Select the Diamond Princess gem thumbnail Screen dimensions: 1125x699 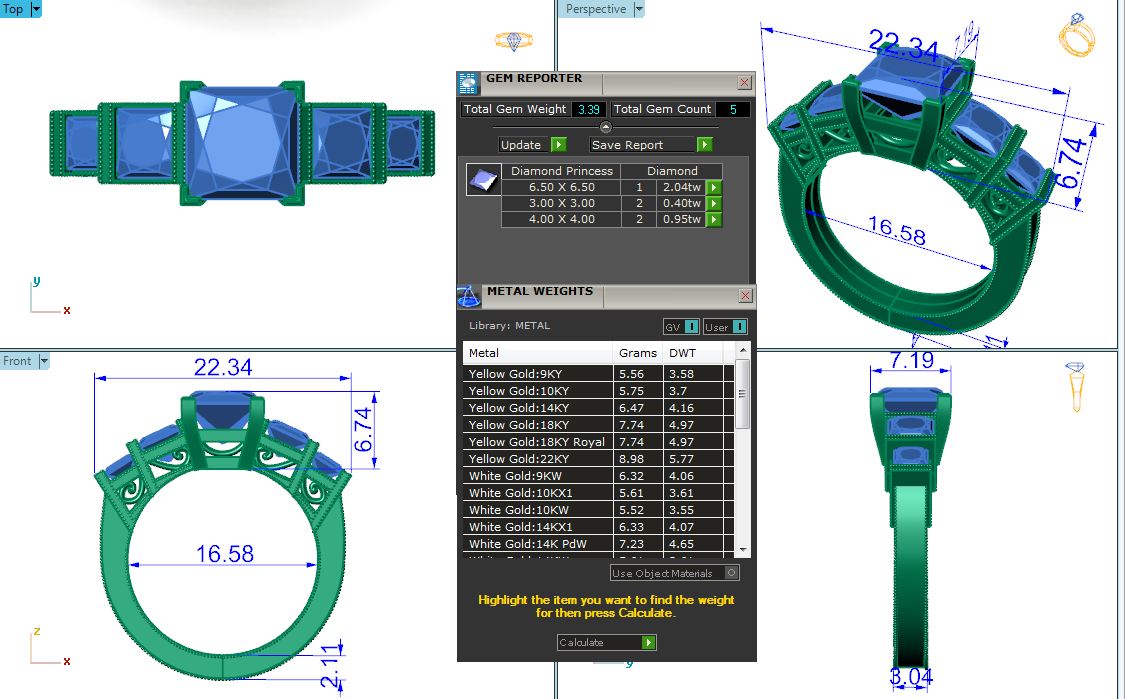(483, 180)
